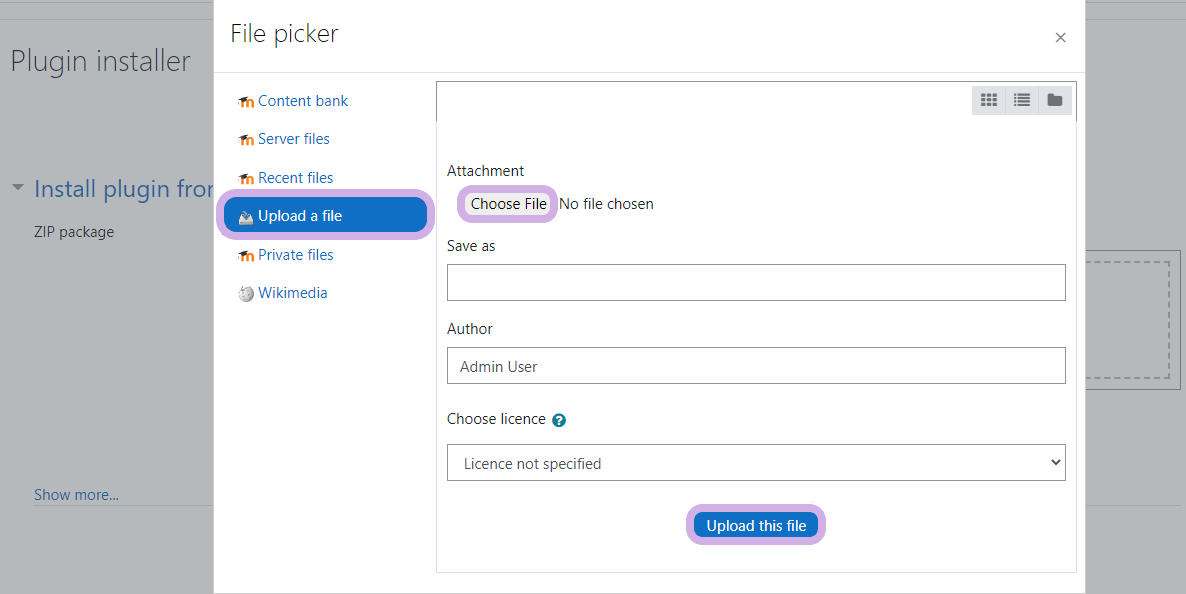
Task: Open the Recent files repository
Action: [295, 178]
